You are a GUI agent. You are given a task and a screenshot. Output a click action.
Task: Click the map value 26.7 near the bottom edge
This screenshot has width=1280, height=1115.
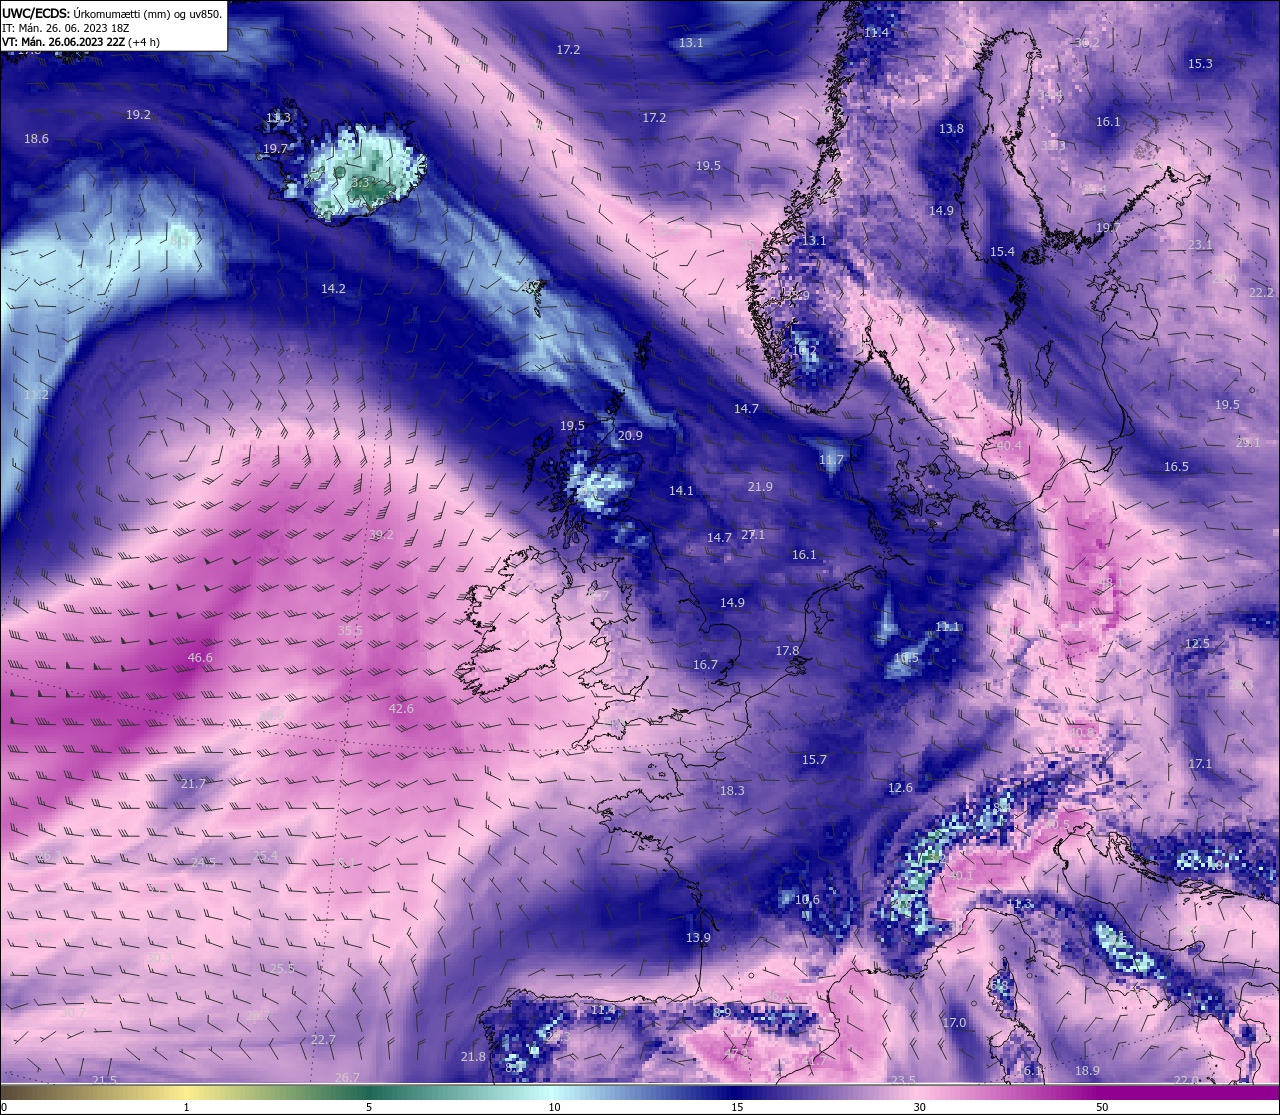[x=347, y=1078]
